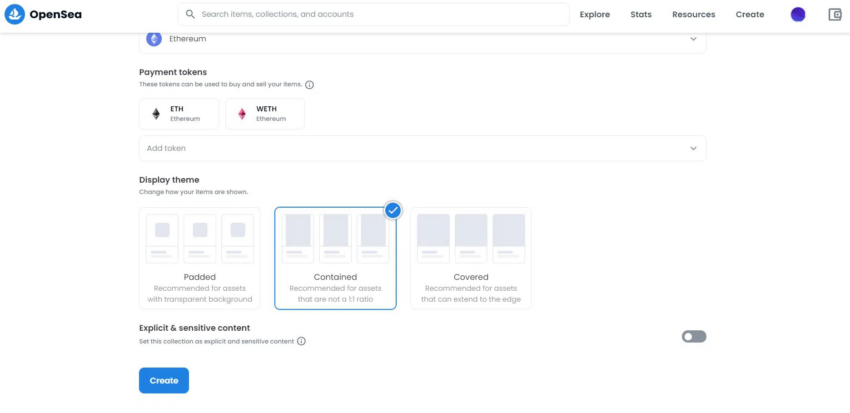Click the ETH token diamond icon
This screenshot has width=850, height=413.
(x=156, y=113)
